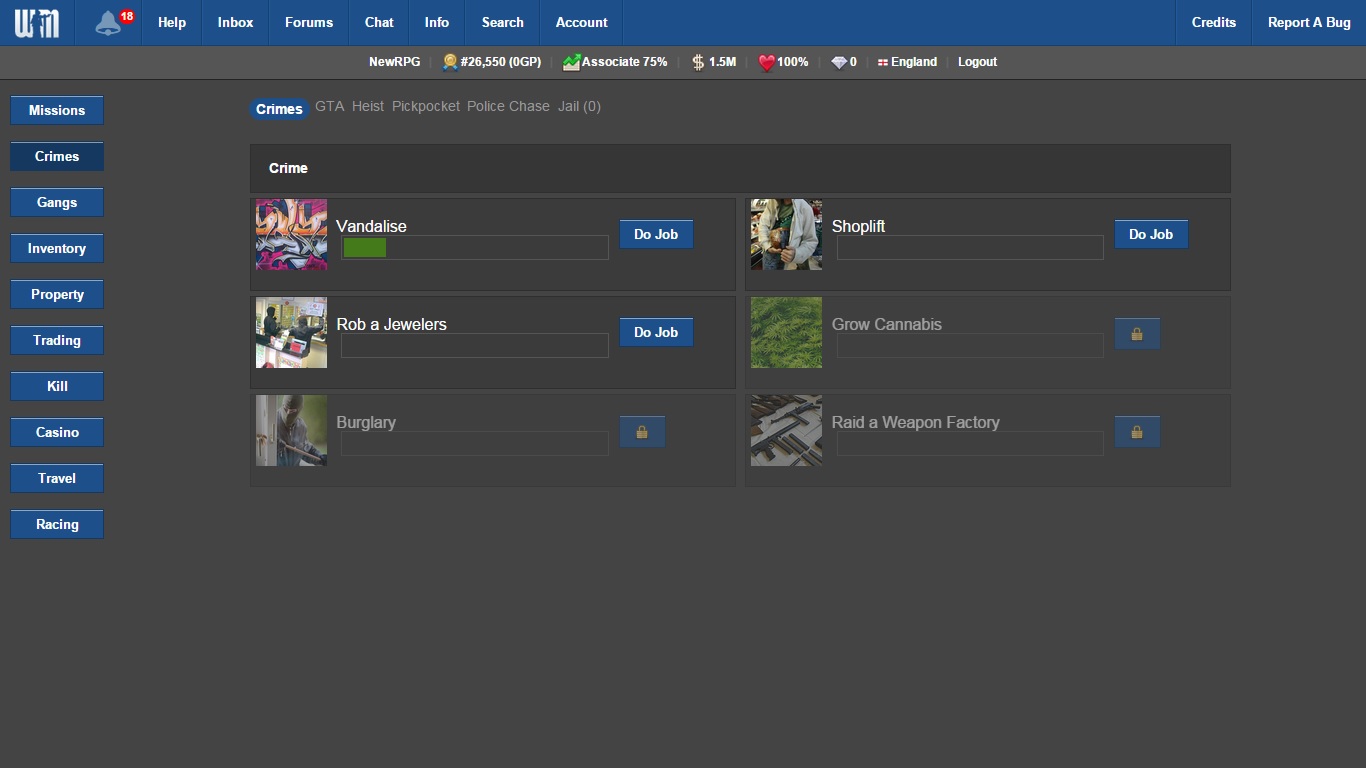Click the 100% health value
The width and height of the screenshot is (1366, 768).
click(x=792, y=62)
